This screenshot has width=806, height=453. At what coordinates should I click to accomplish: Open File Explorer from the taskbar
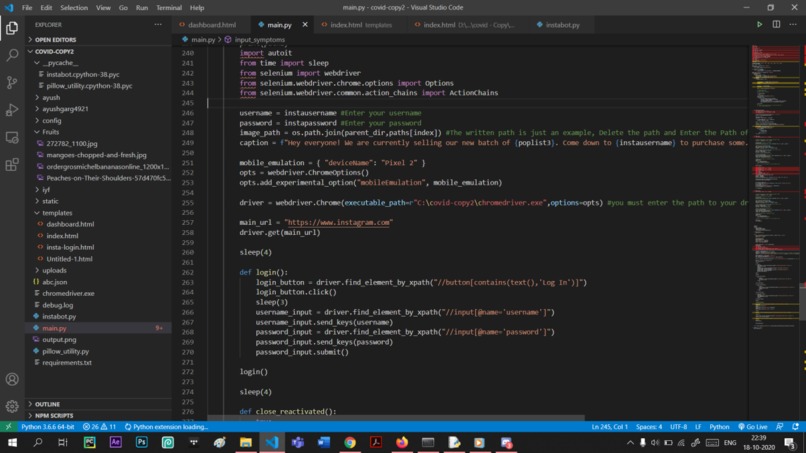click(x=246, y=443)
